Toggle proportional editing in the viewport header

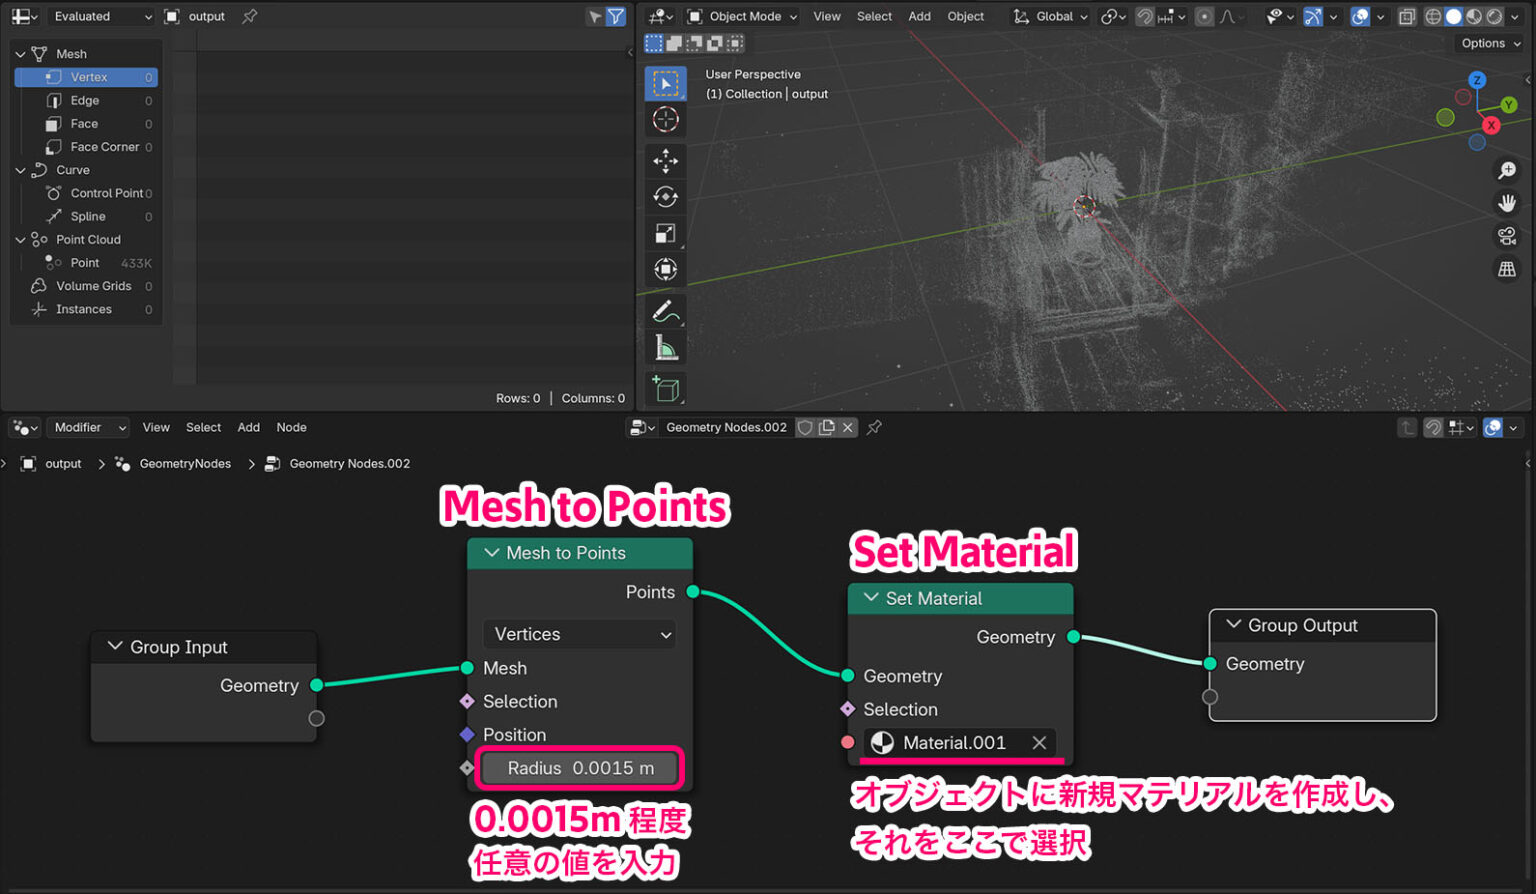(1206, 16)
